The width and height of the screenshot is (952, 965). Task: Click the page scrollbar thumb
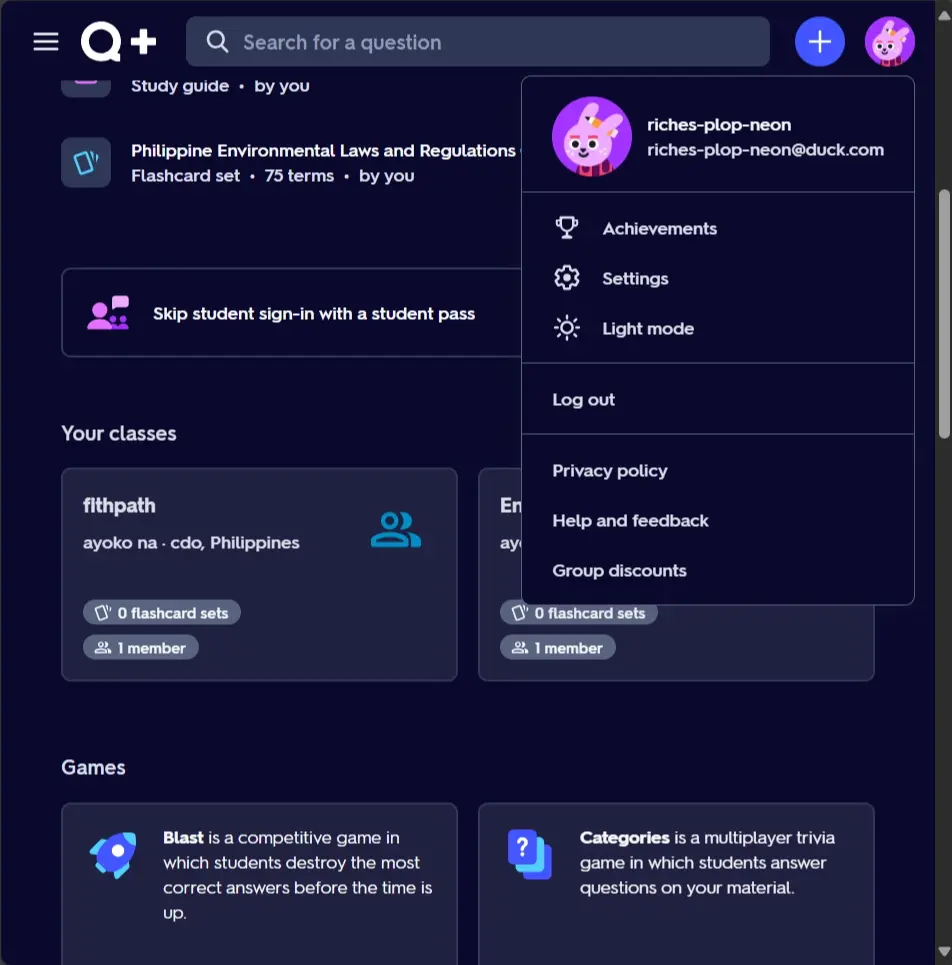[x=944, y=314]
